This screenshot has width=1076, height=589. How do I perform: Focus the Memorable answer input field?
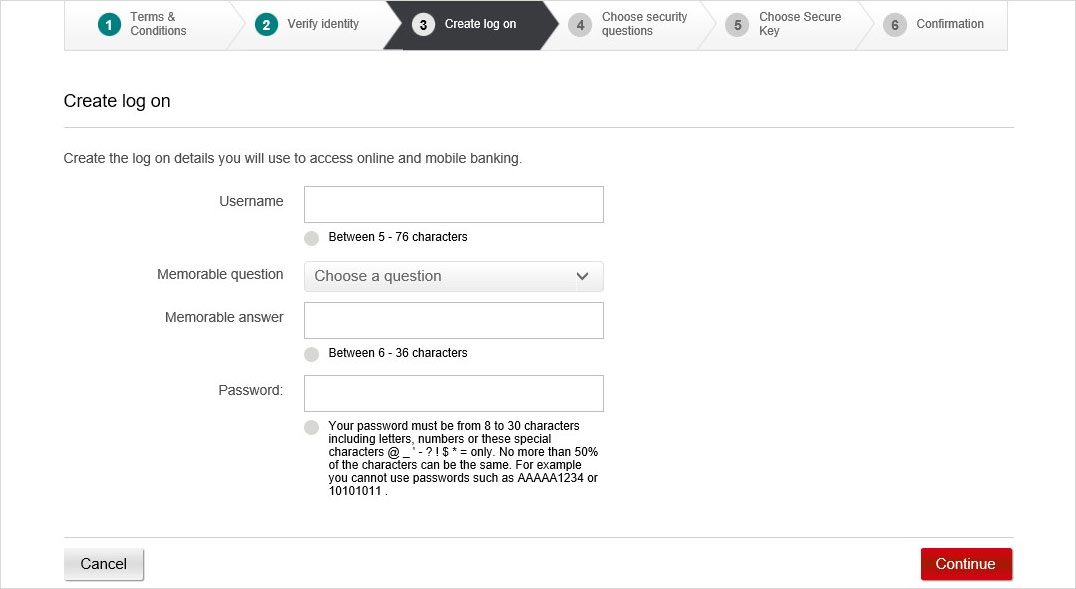[454, 321]
